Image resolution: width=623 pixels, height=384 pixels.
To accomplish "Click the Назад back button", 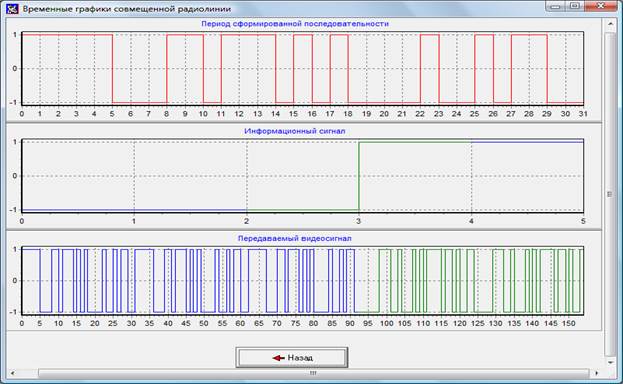I will [x=292, y=357].
